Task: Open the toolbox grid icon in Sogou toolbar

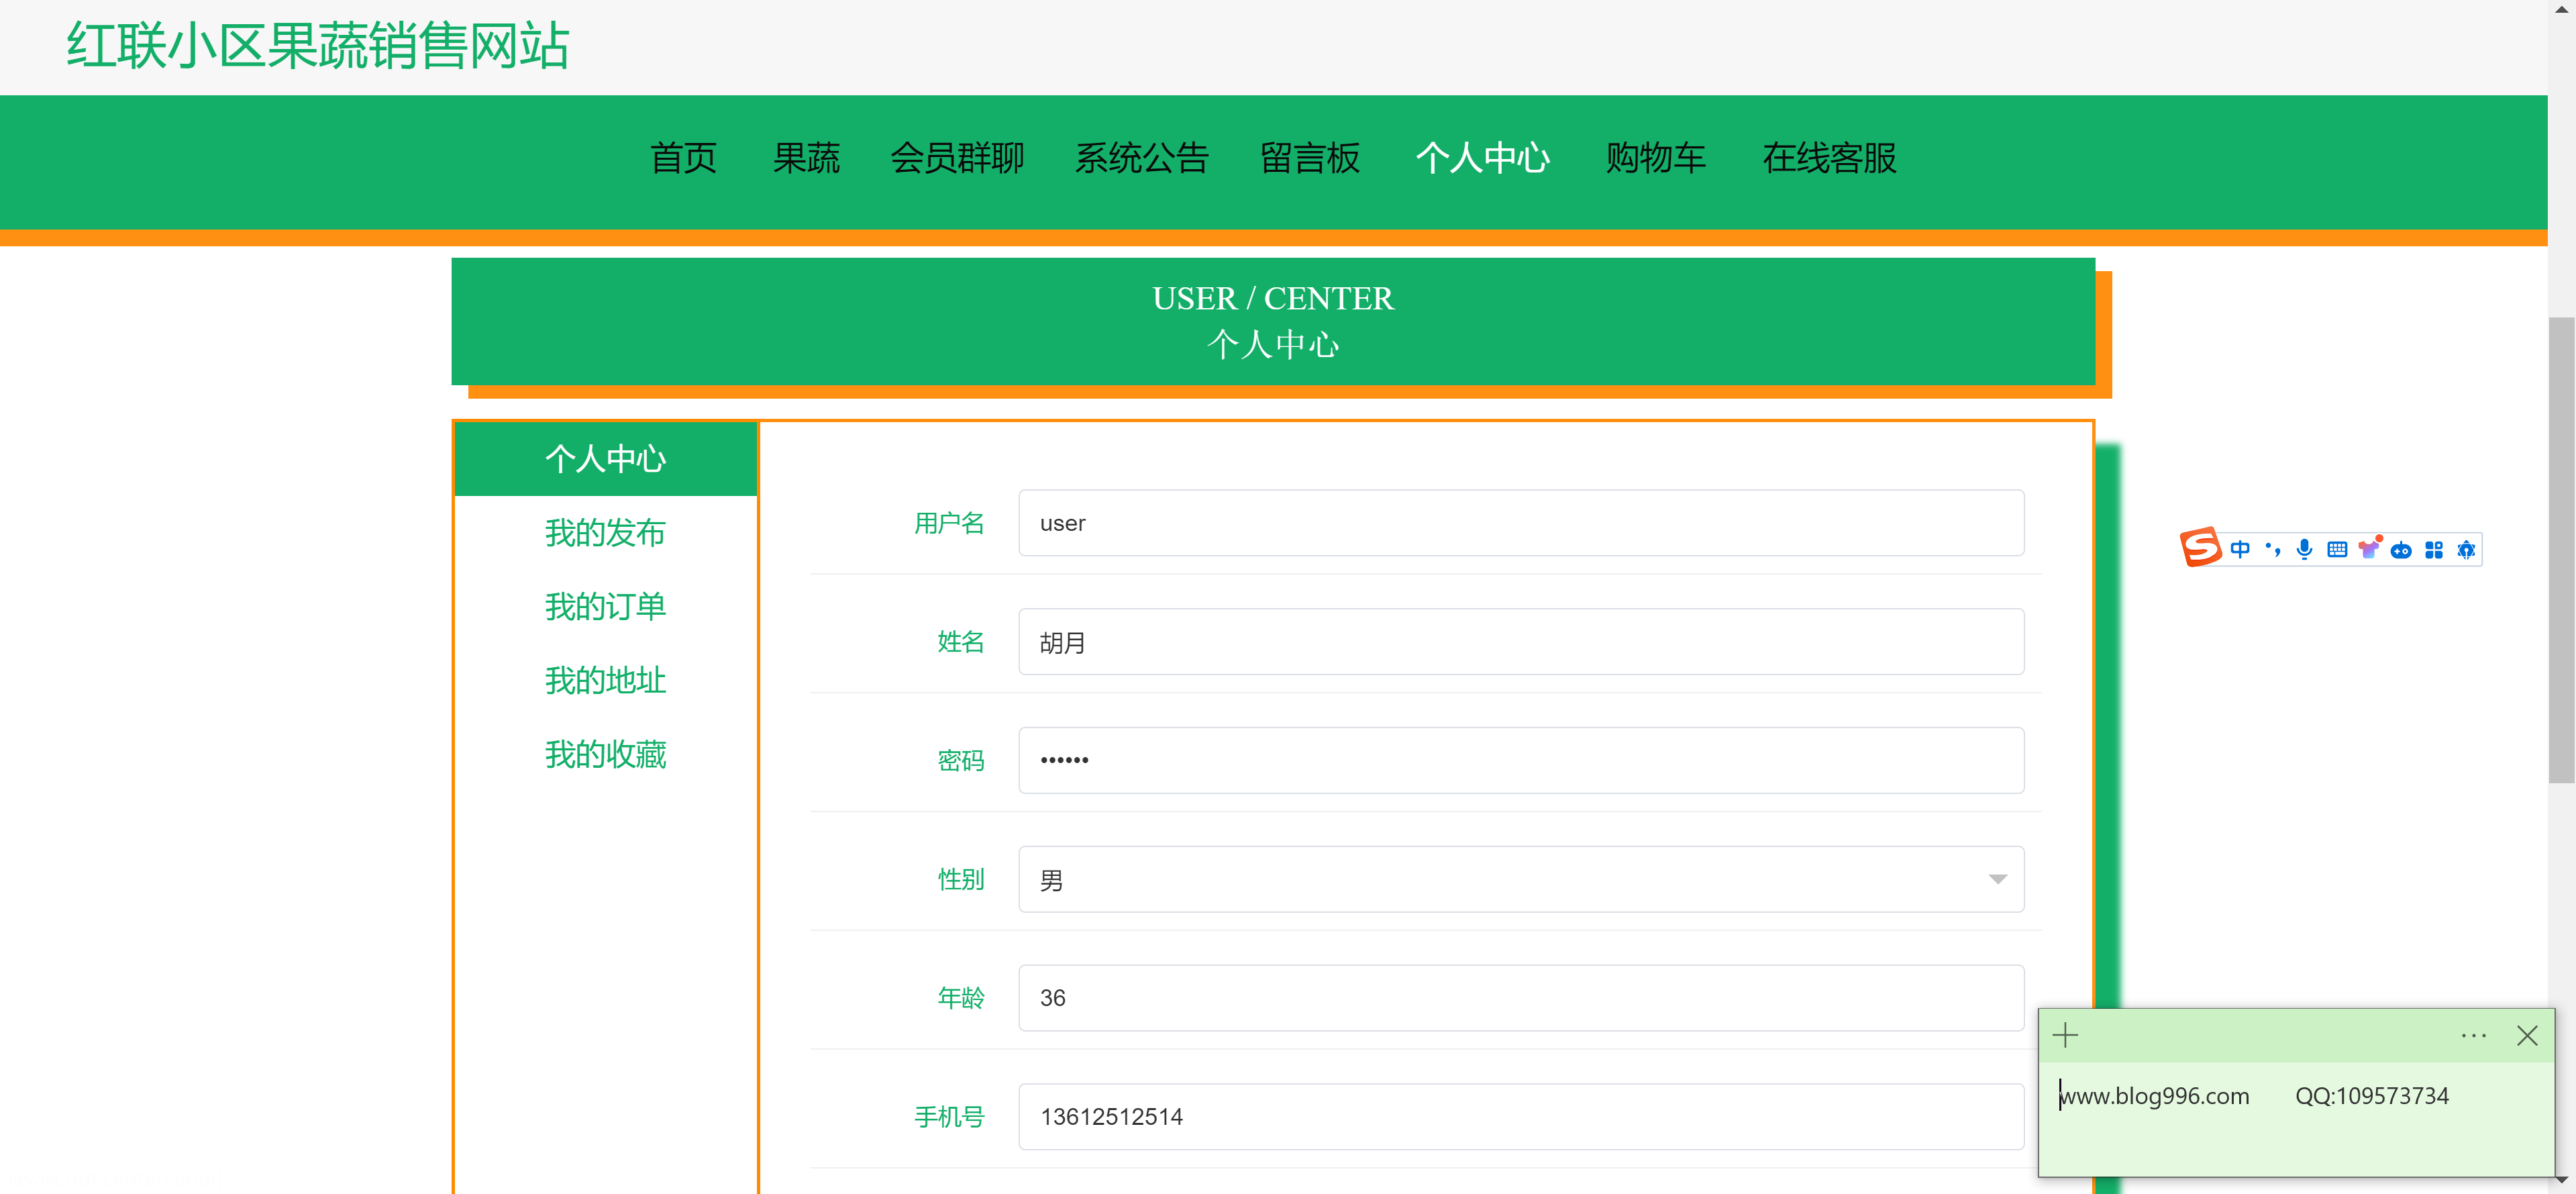Action: (2434, 550)
